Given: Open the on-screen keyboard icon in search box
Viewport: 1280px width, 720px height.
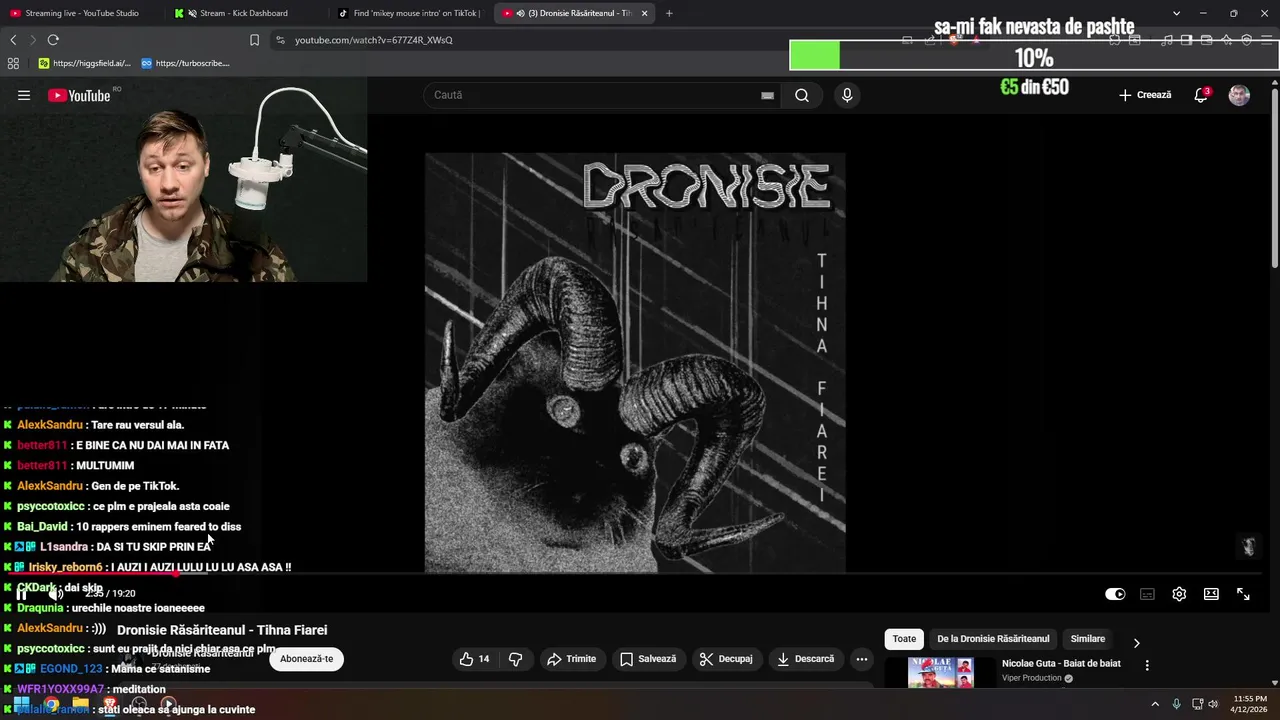Looking at the screenshot, I should pyautogui.click(x=767, y=95).
